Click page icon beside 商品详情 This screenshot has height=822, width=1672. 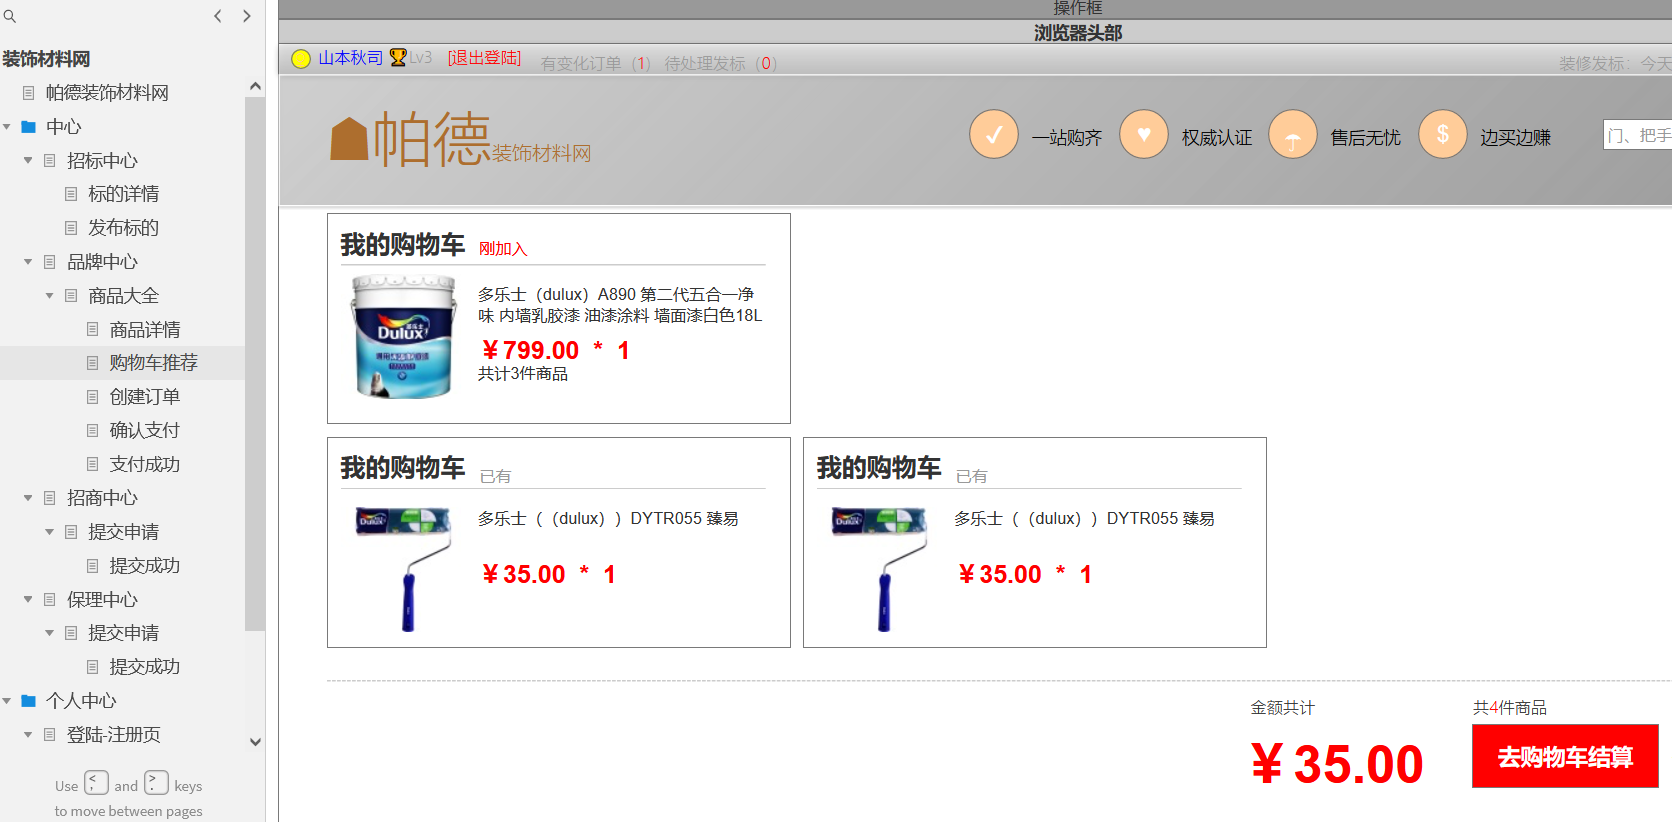pyautogui.click(x=92, y=329)
